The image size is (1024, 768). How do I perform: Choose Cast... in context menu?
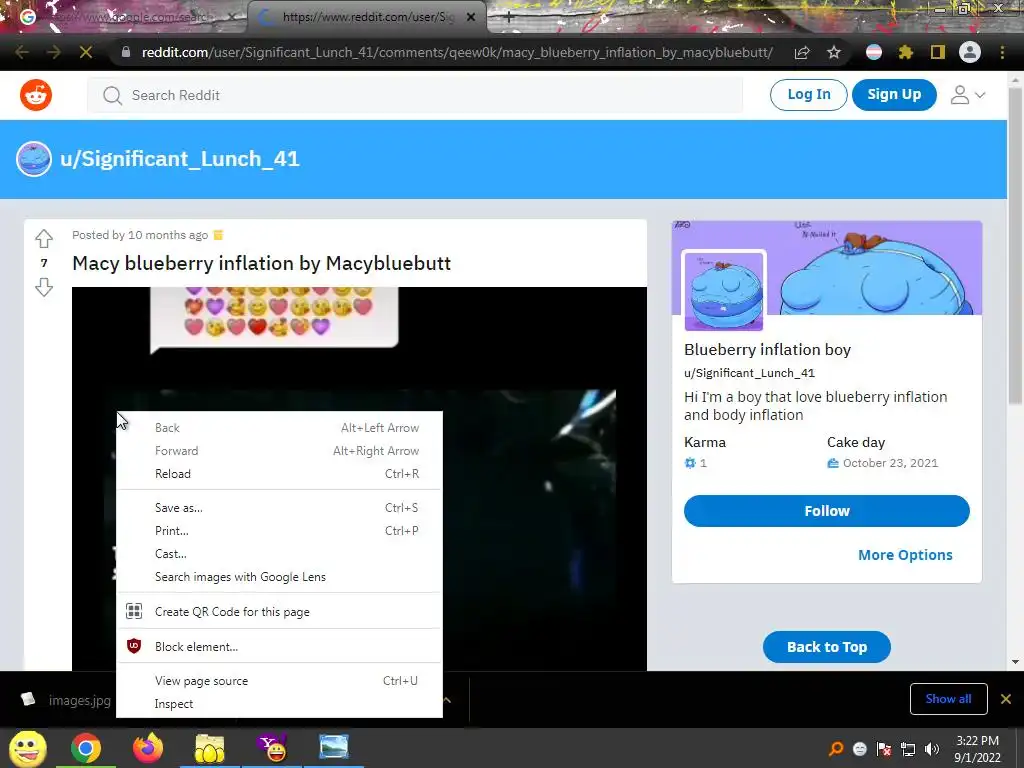(x=280, y=554)
